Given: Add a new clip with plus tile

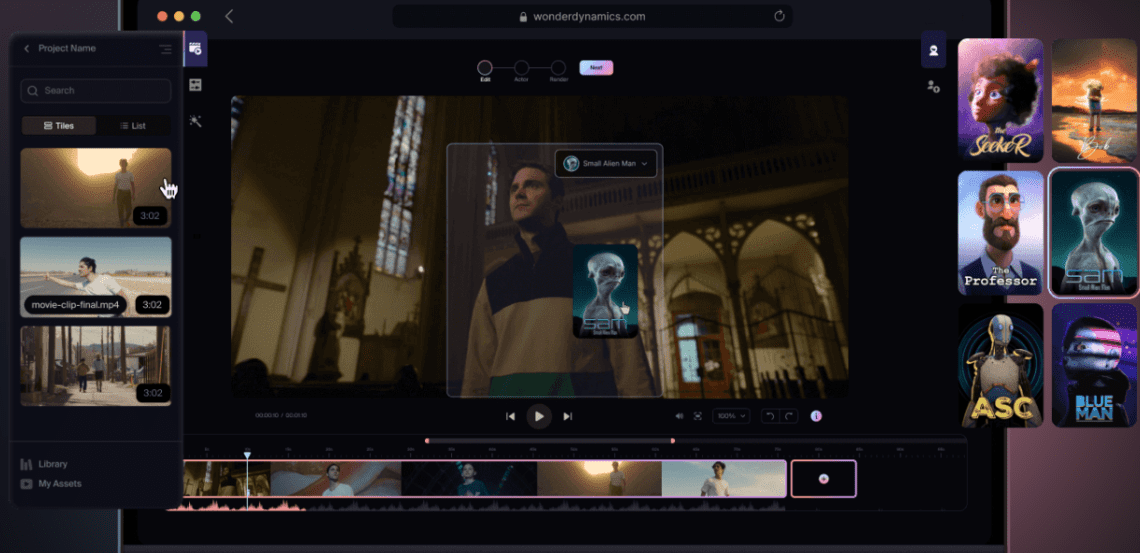Looking at the screenshot, I should (x=824, y=478).
